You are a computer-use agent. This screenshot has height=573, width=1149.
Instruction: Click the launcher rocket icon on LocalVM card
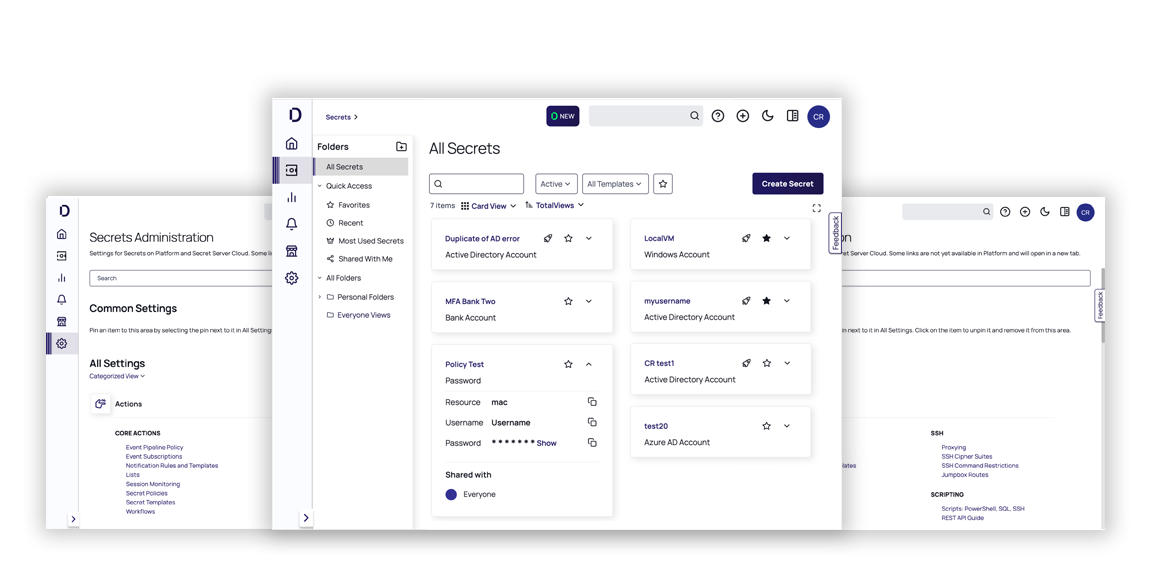746,238
